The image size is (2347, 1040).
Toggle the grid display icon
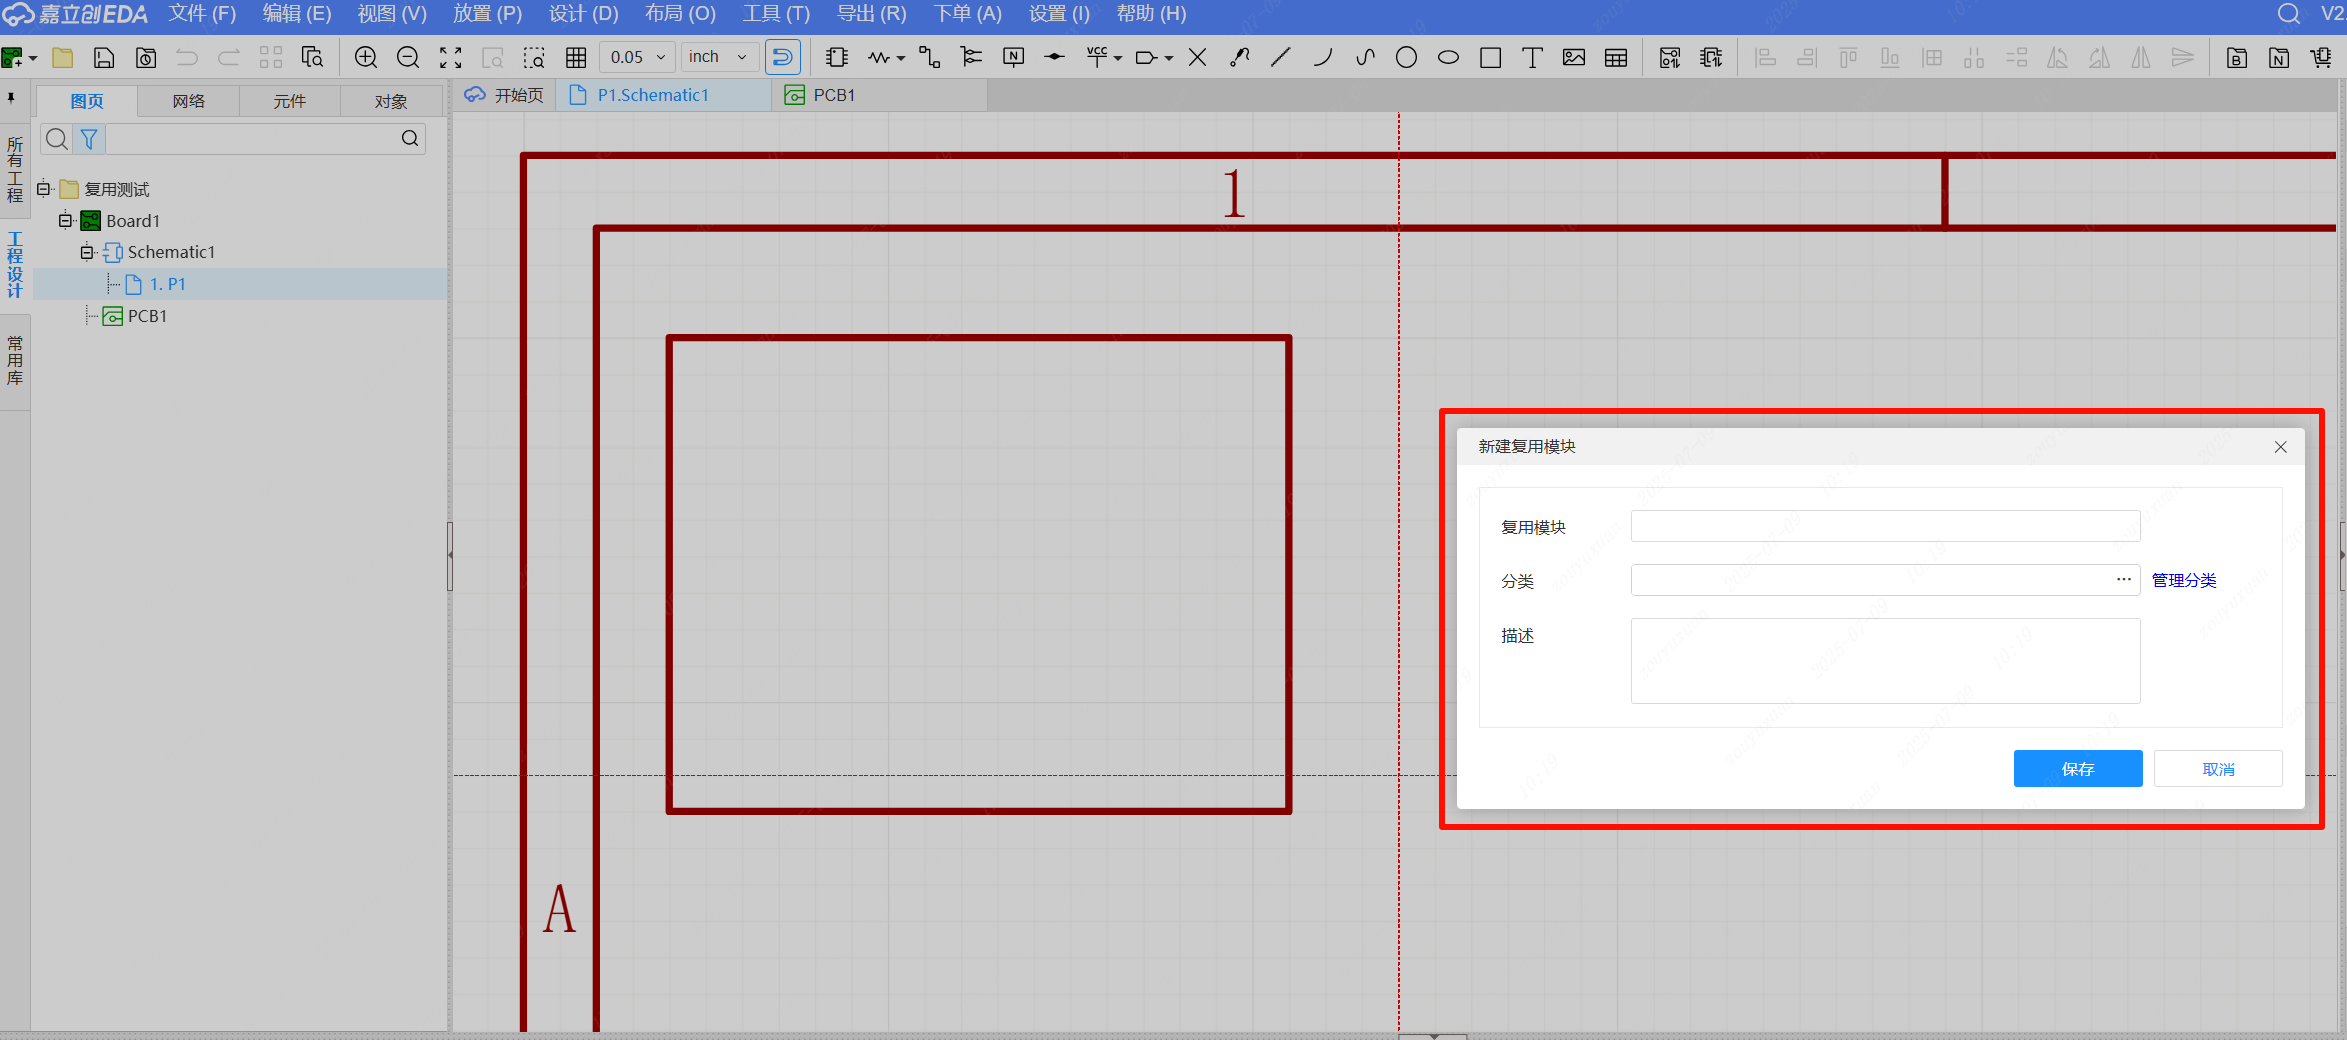point(576,58)
